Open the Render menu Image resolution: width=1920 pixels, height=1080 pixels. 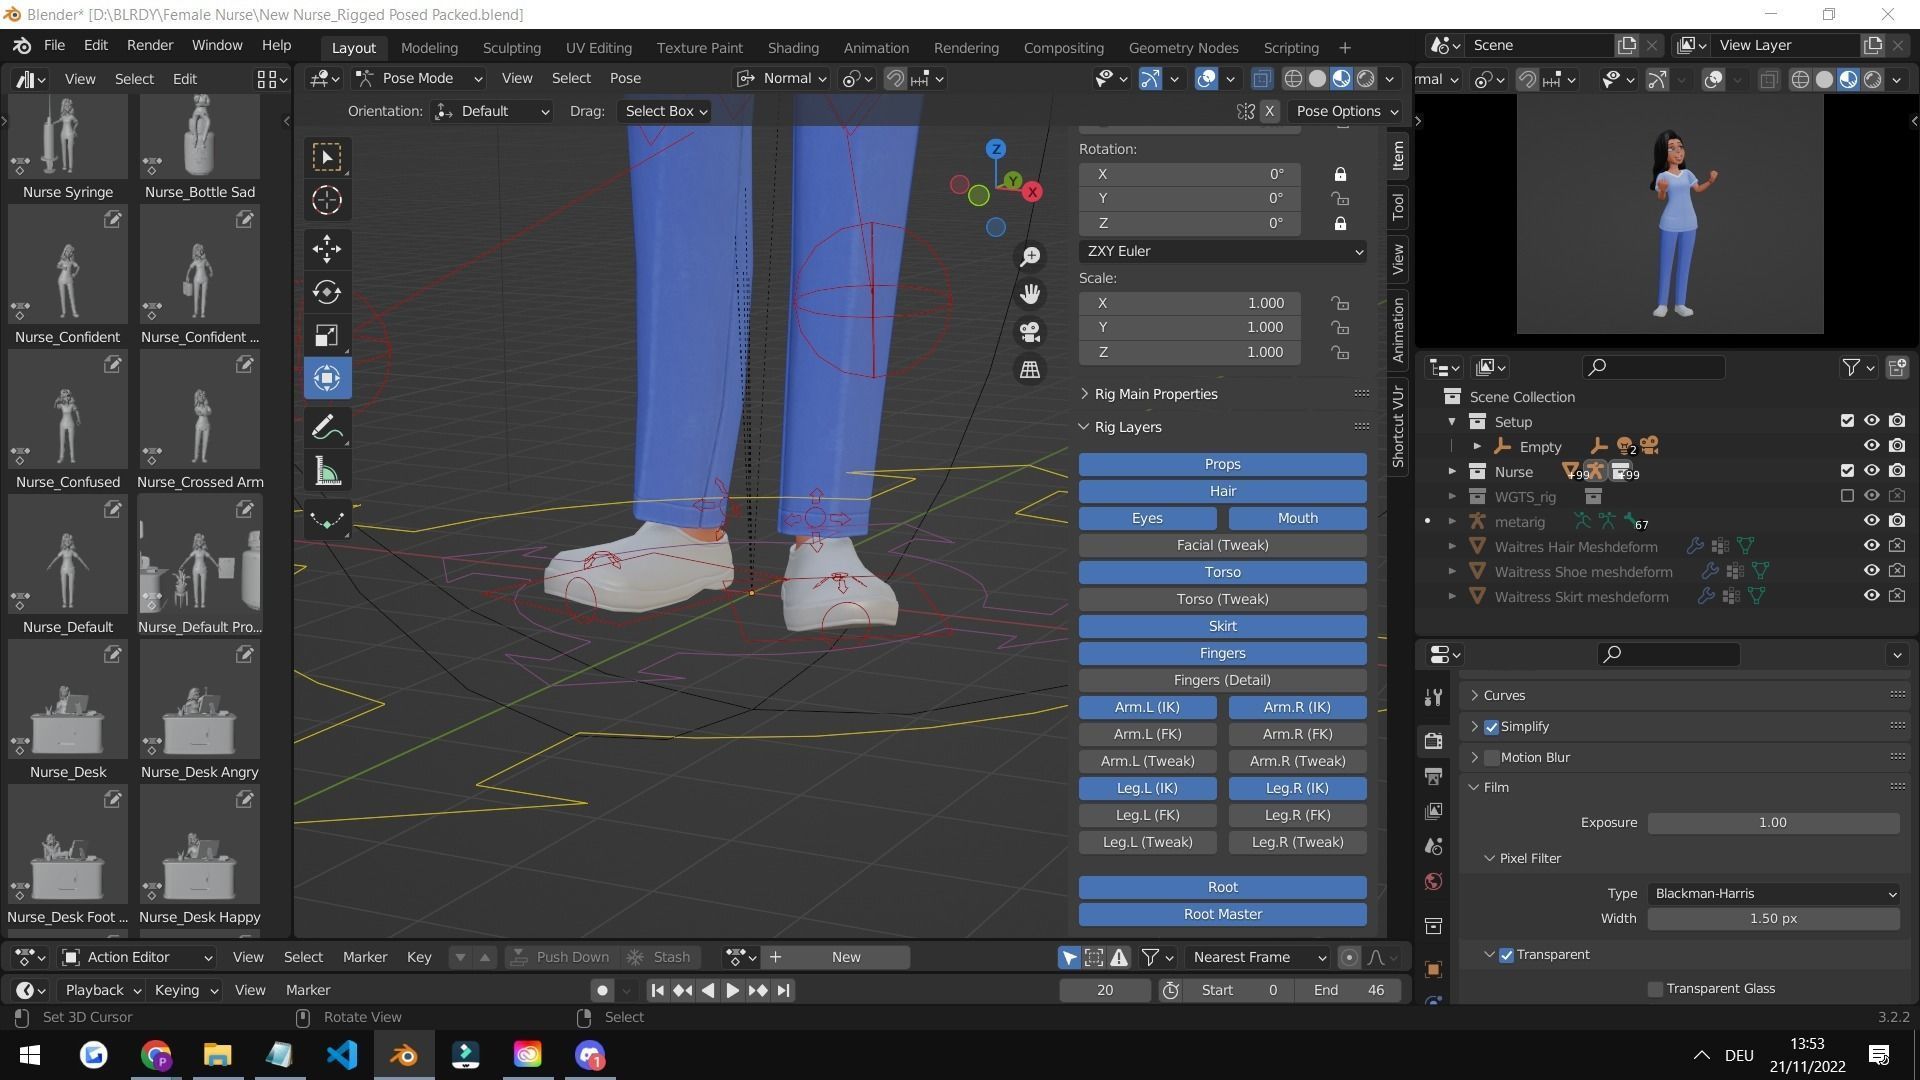click(150, 45)
